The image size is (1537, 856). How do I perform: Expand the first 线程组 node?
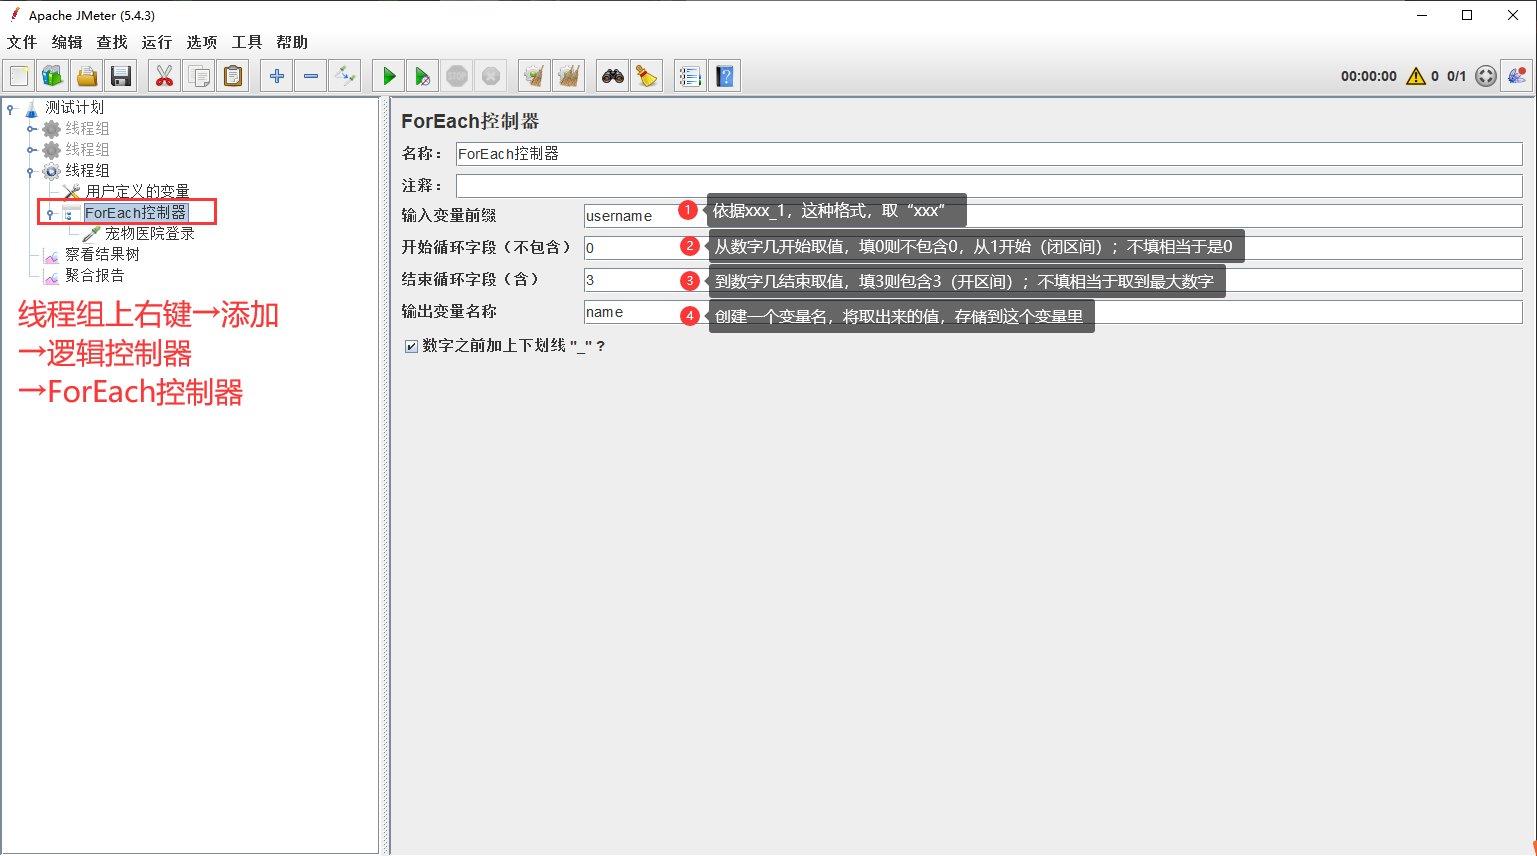(x=31, y=129)
